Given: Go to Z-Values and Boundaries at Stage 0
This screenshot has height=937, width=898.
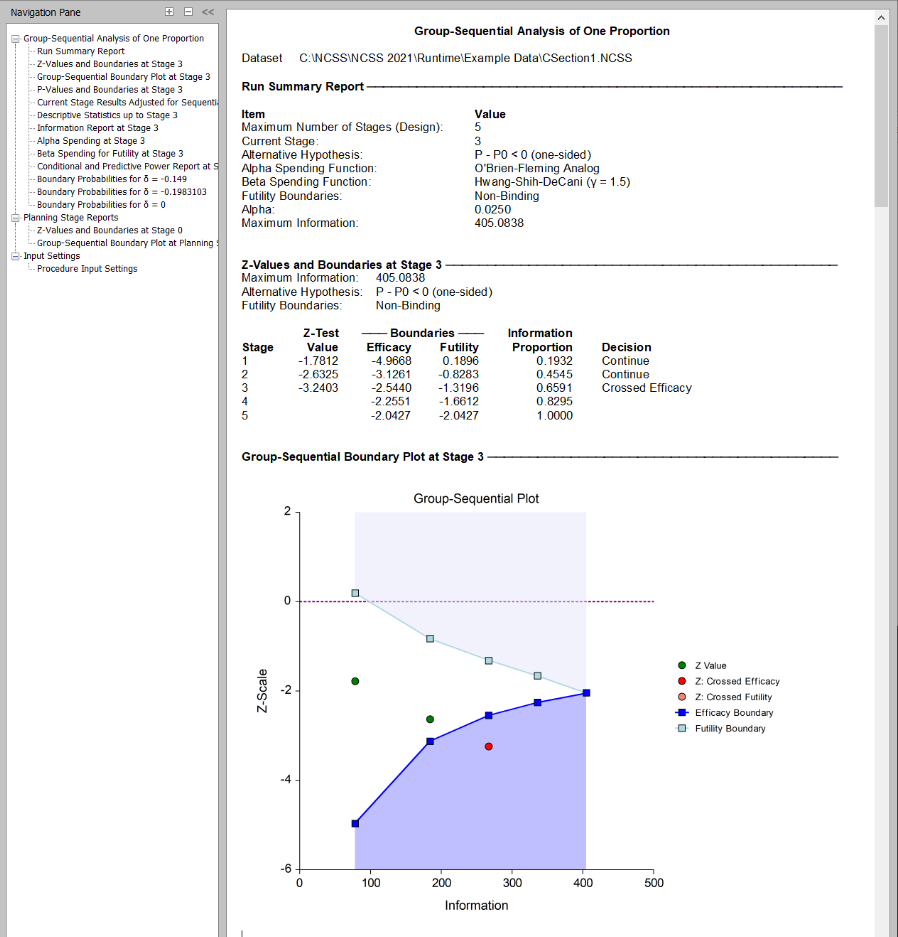Looking at the screenshot, I should [109, 231].
